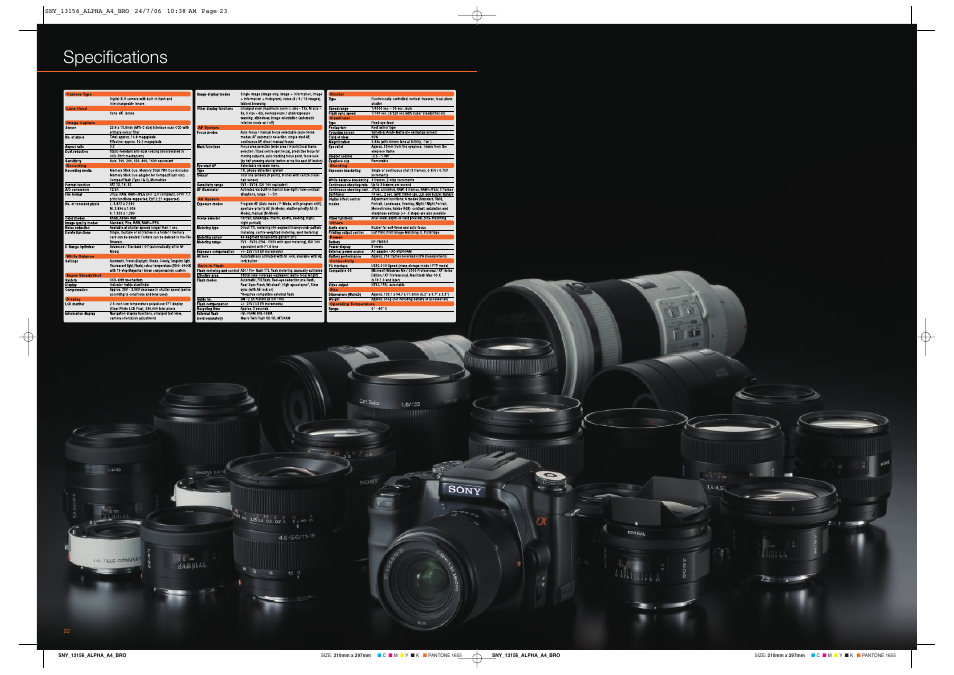
Task: Click the "Viewfinder" section header
Action: click(391, 118)
